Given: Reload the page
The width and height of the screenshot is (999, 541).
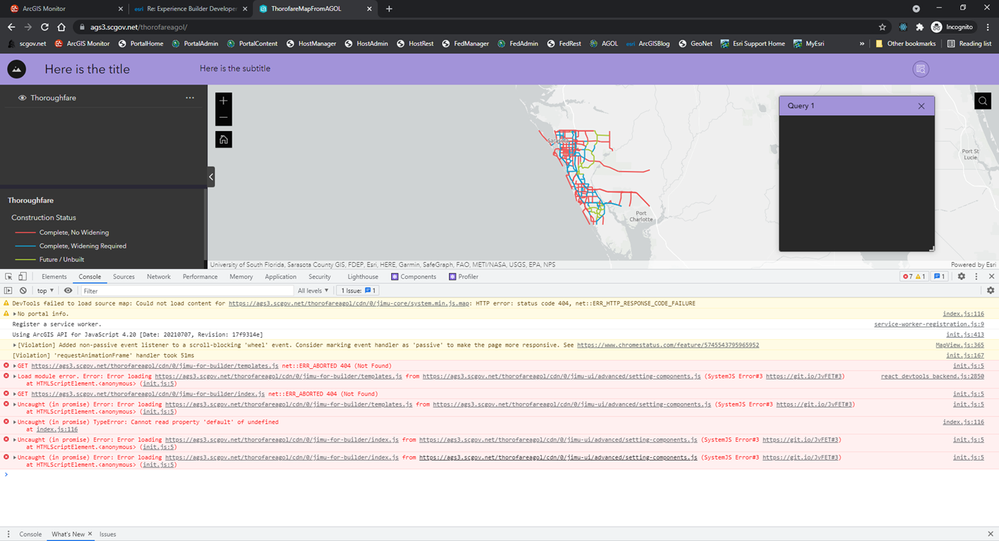Looking at the screenshot, I should [45, 27].
